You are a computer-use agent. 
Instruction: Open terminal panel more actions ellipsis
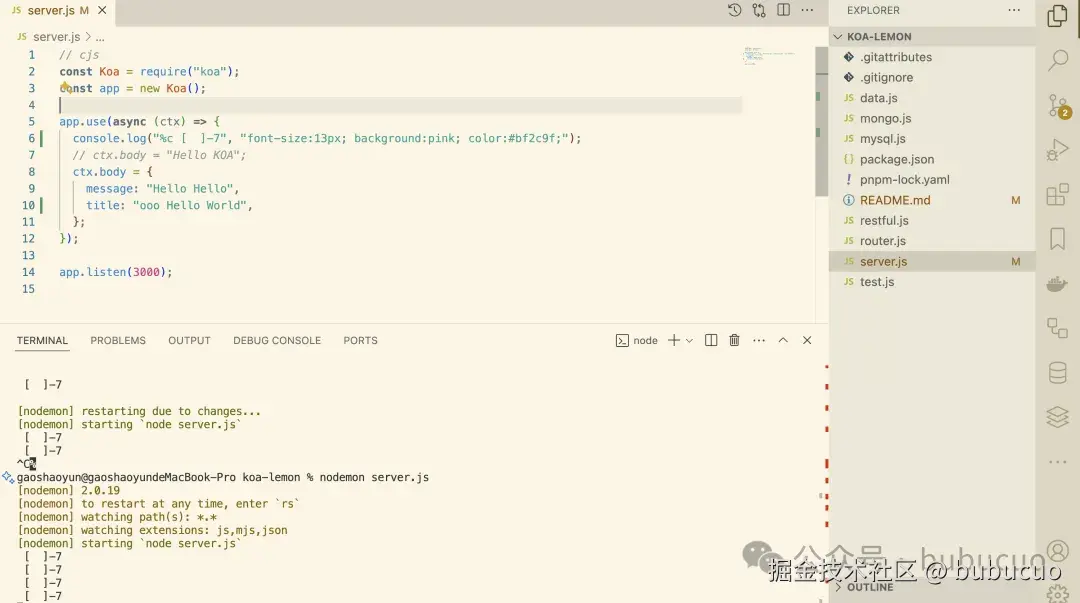(758, 340)
